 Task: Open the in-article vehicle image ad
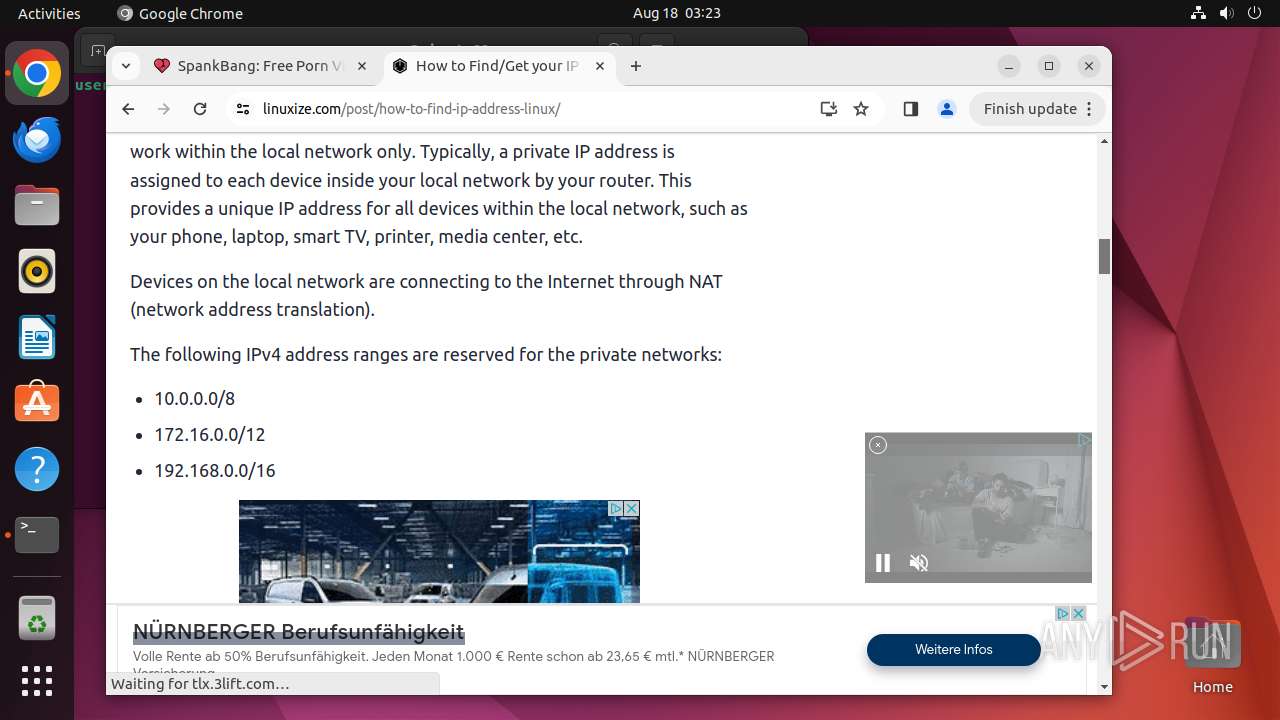coord(439,552)
